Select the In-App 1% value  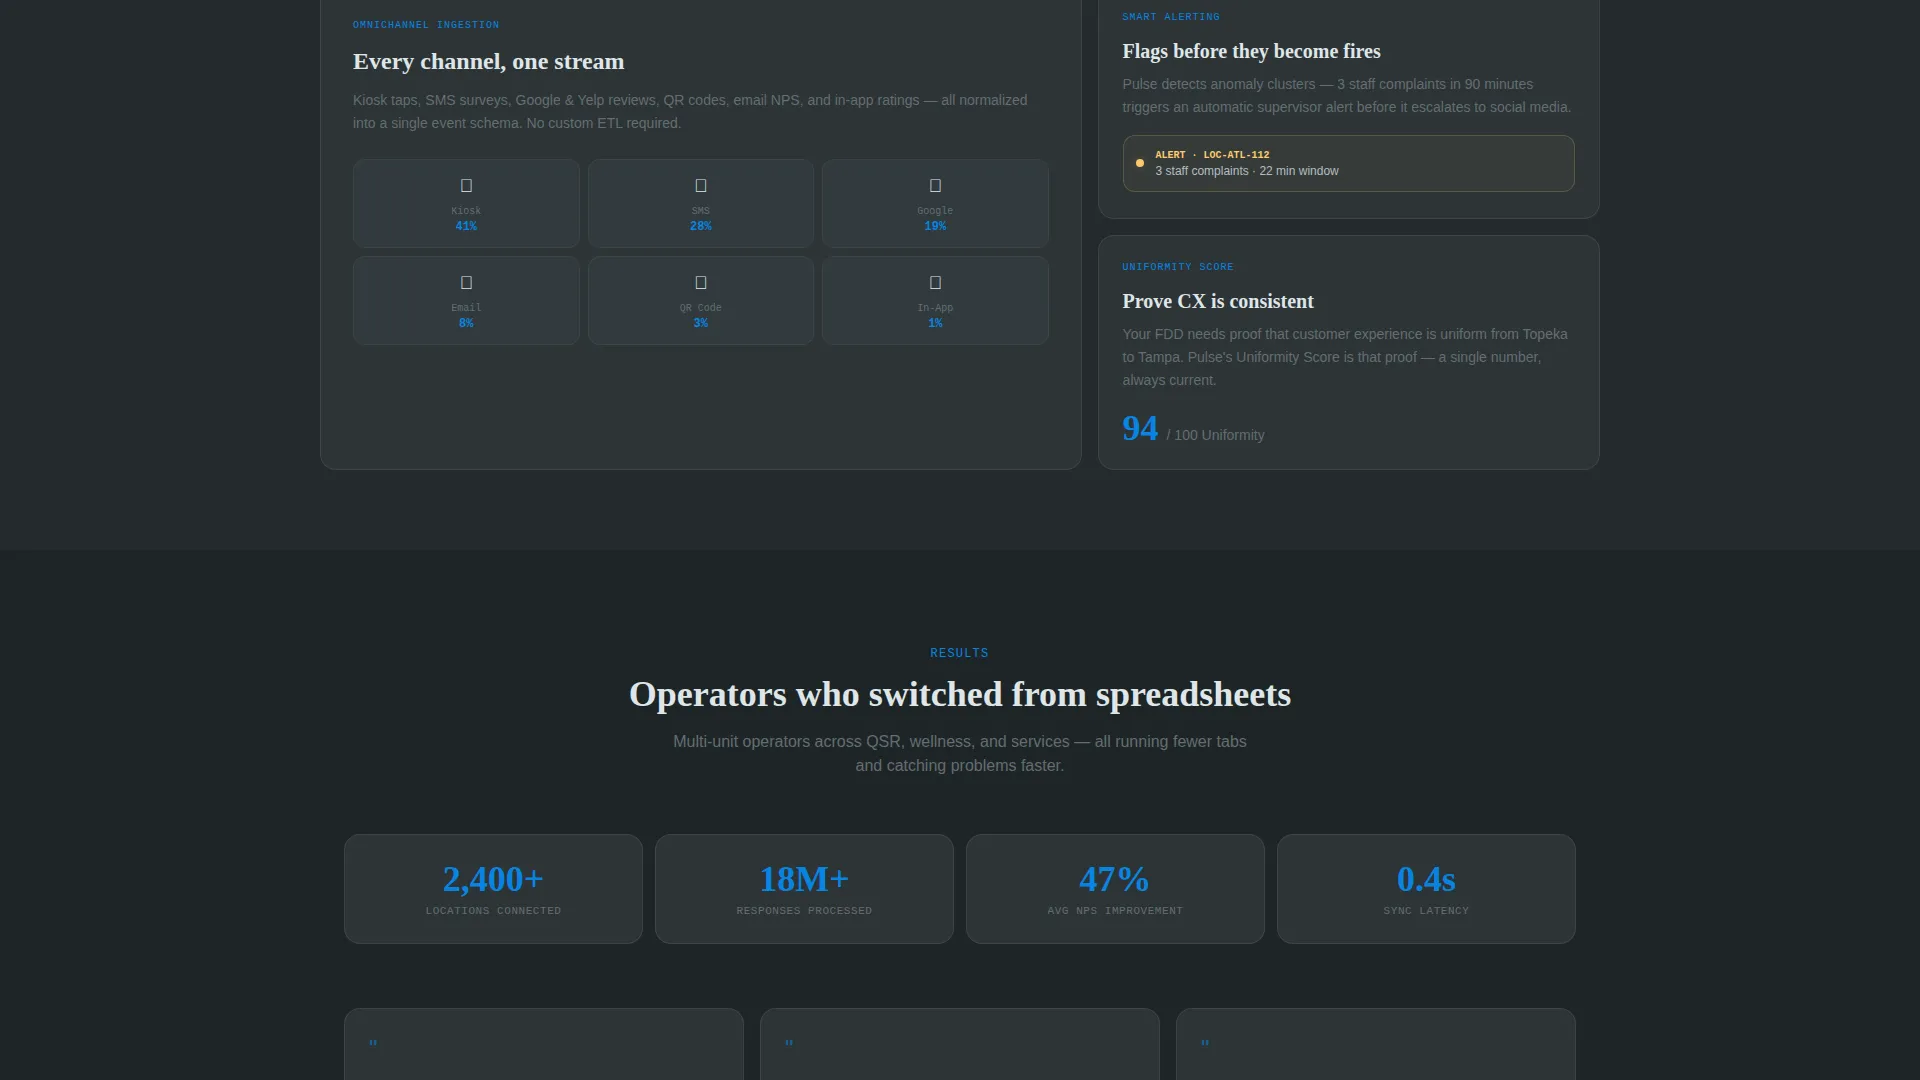tap(935, 324)
